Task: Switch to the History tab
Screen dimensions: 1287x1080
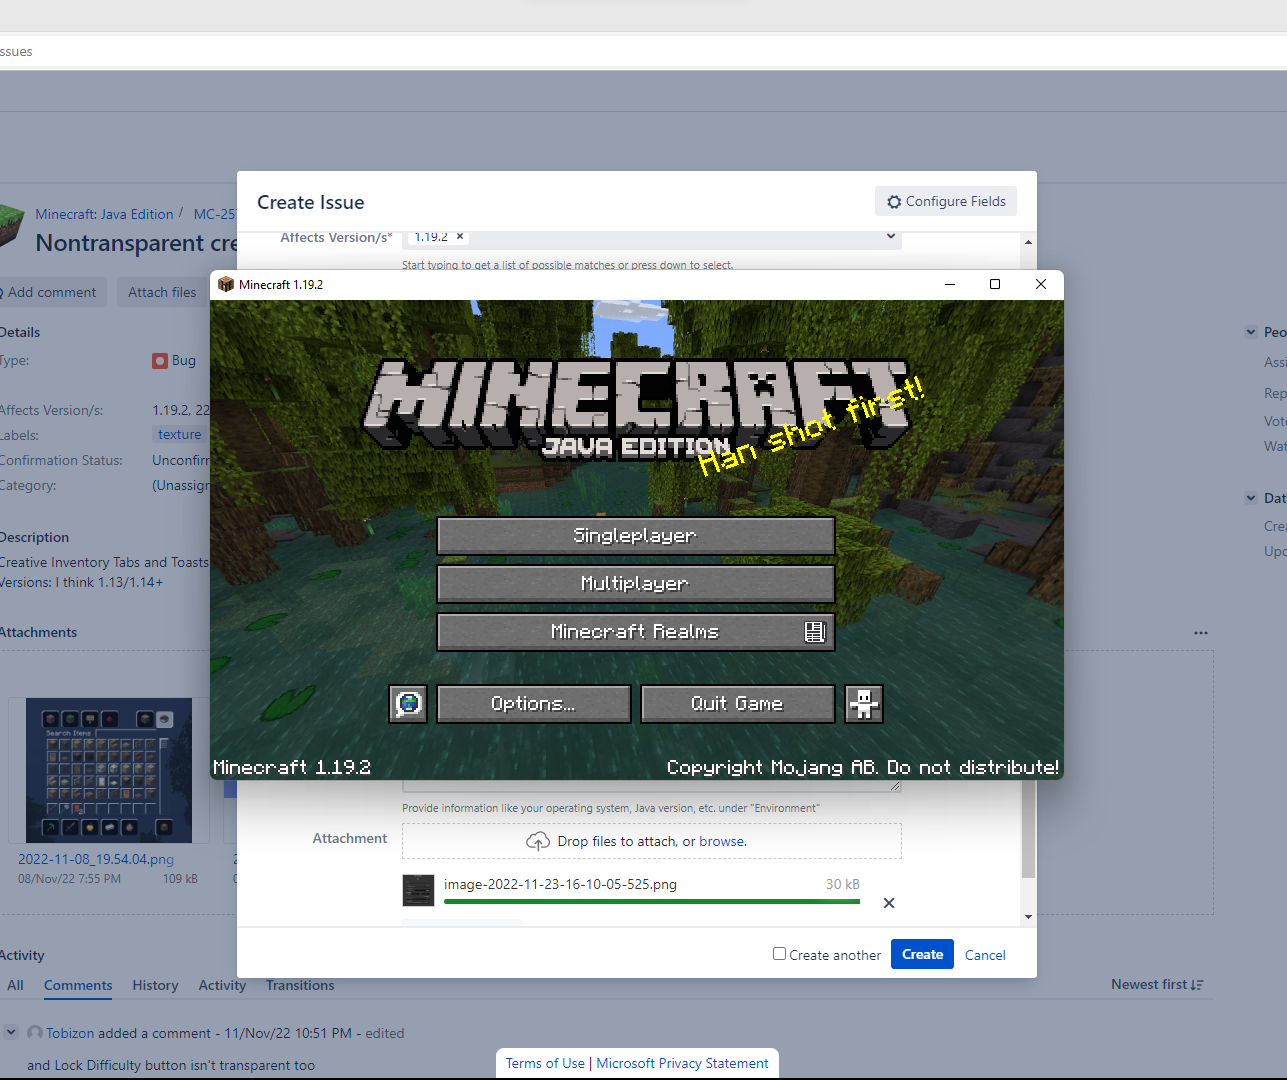Action: point(155,986)
